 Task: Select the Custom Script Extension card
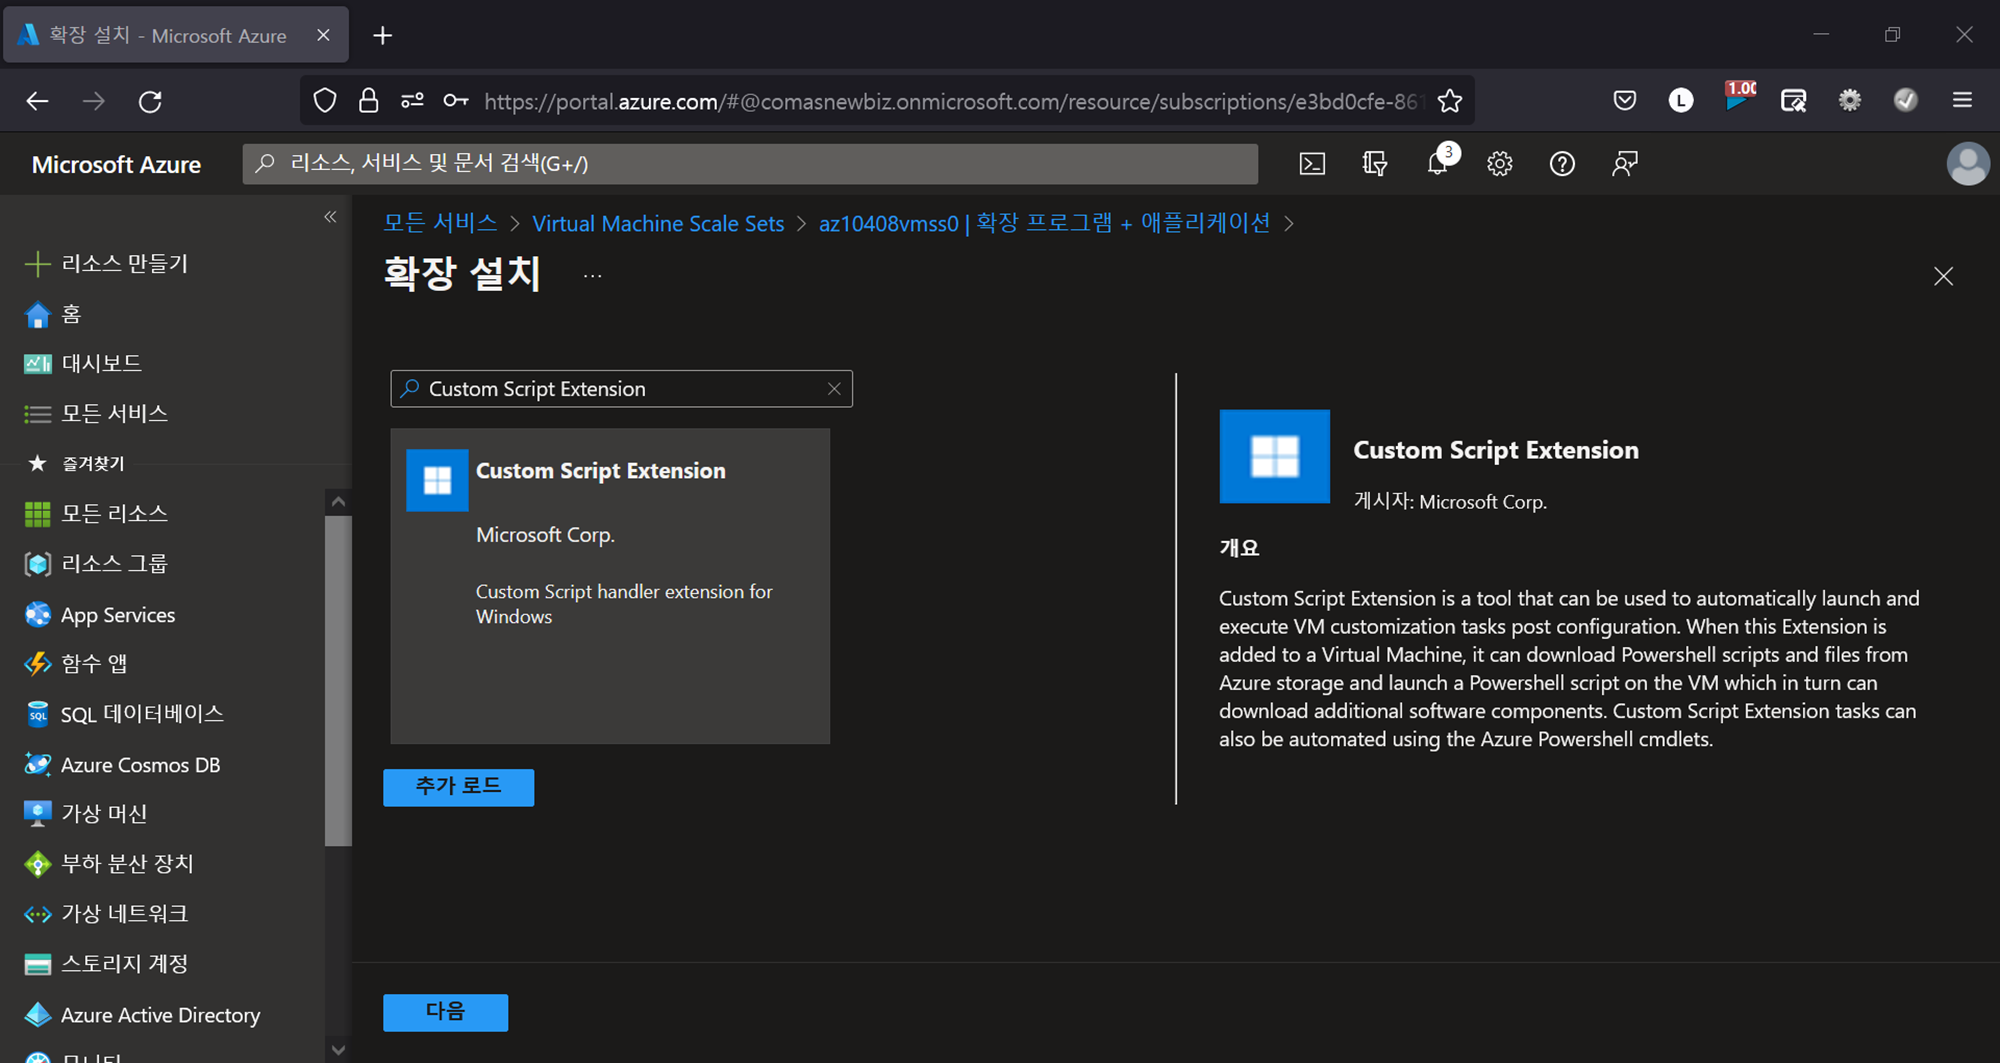click(610, 586)
